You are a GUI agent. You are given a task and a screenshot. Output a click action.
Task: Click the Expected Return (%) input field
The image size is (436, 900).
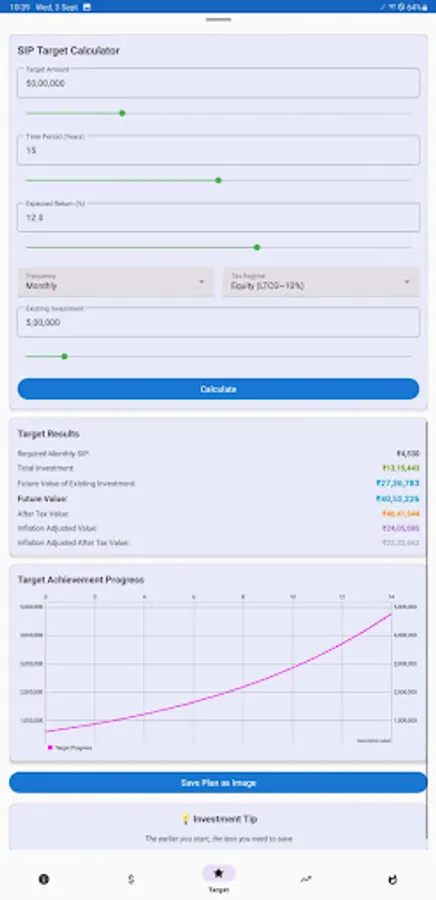coord(219,218)
